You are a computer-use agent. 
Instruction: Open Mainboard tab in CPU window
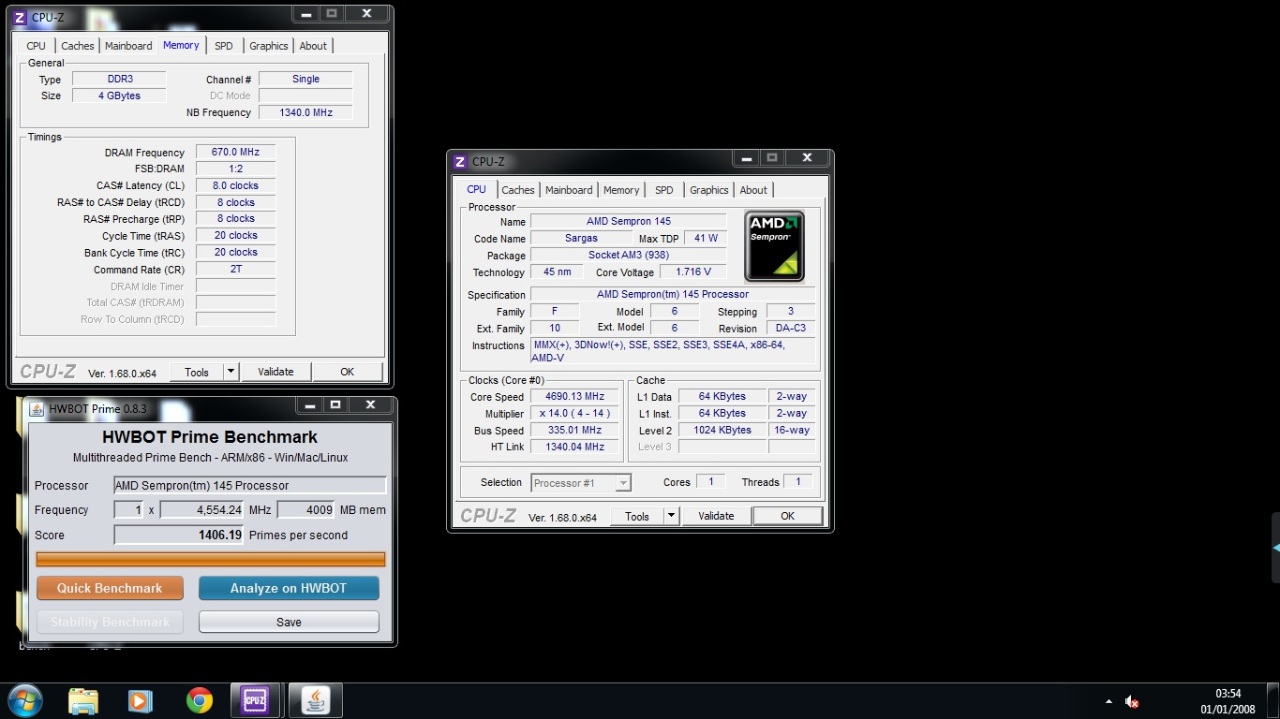[x=569, y=190]
